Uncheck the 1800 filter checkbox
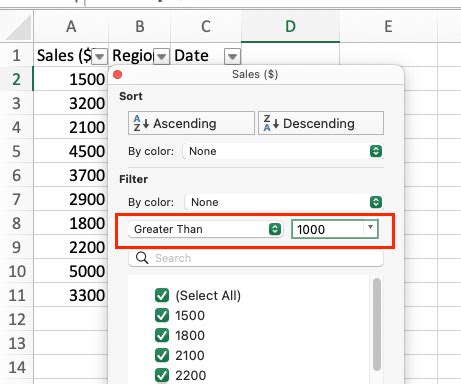The height and width of the screenshot is (384, 461). click(x=162, y=335)
